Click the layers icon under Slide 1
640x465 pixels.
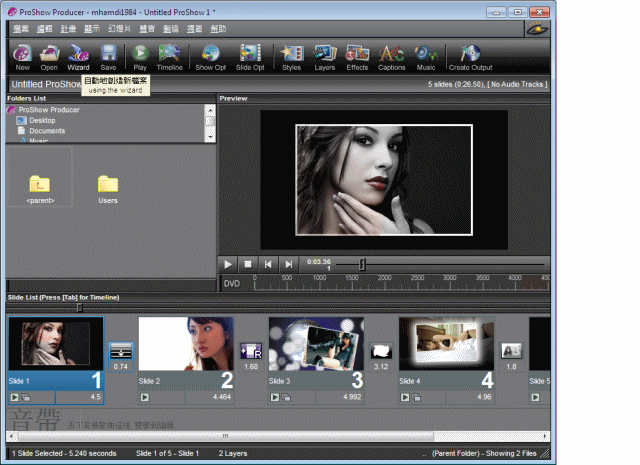(x=25, y=397)
